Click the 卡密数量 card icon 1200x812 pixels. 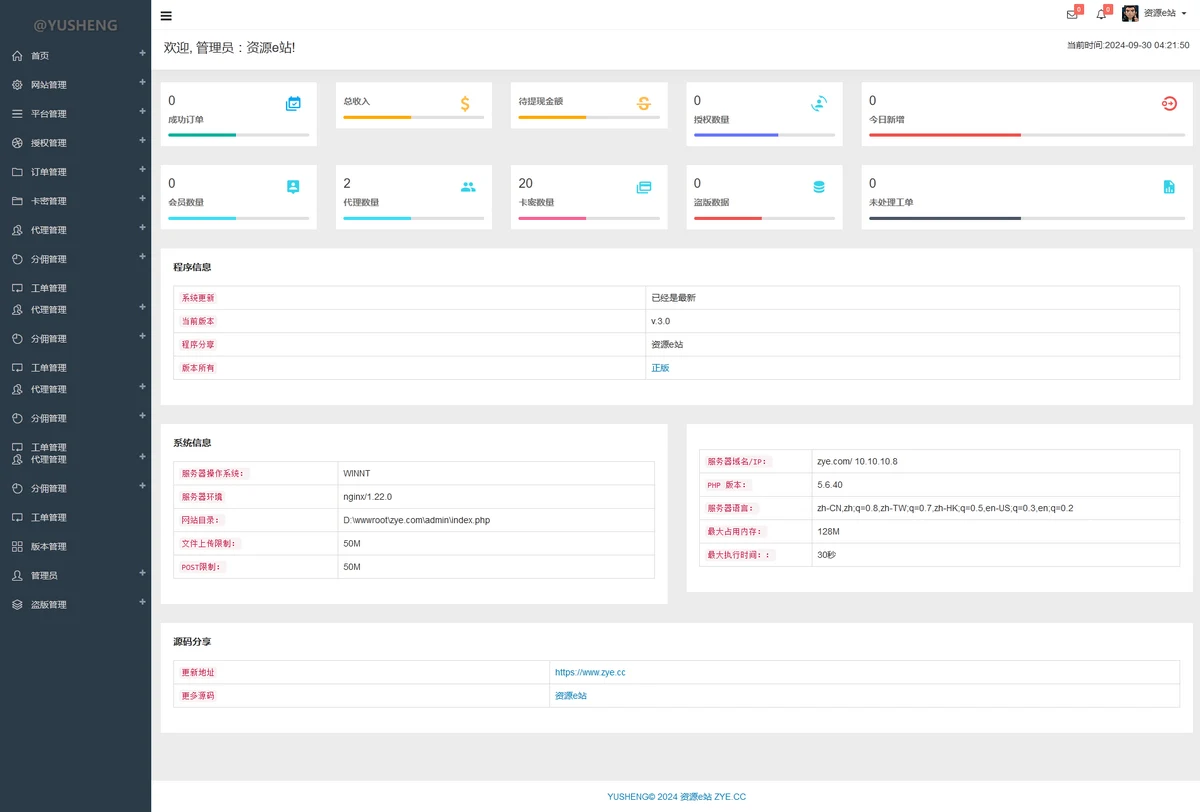point(644,187)
